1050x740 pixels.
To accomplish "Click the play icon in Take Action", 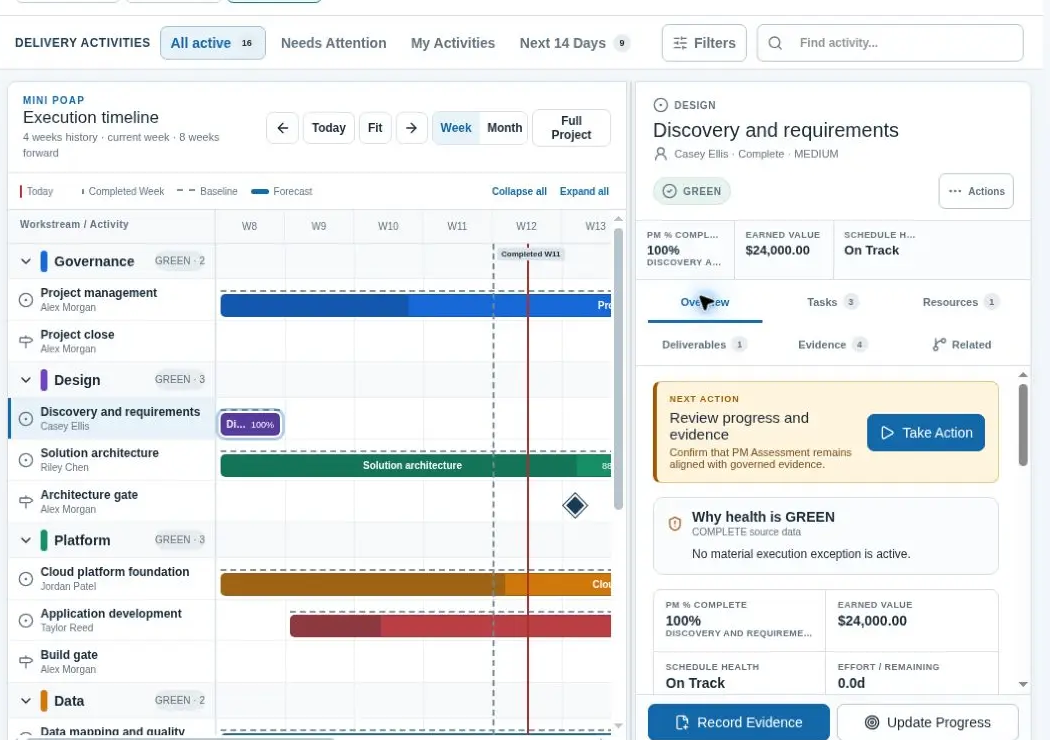I will click(x=887, y=433).
